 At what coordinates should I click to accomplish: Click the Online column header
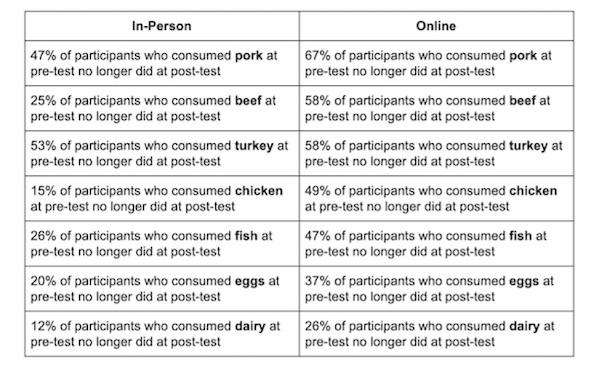click(436, 26)
